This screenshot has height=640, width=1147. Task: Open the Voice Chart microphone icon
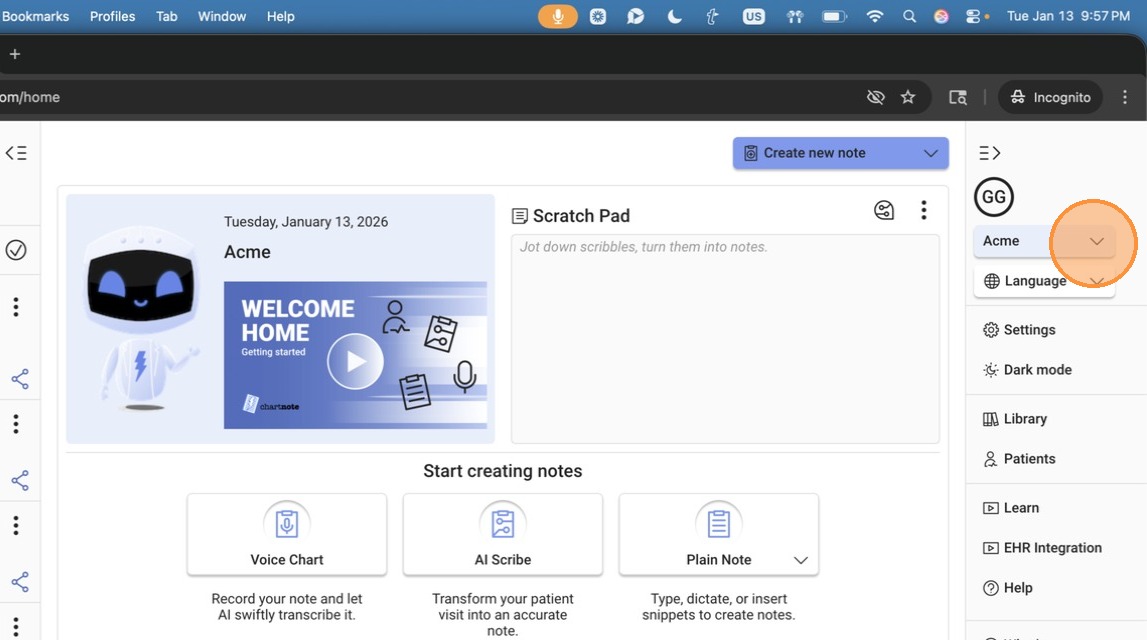click(287, 524)
